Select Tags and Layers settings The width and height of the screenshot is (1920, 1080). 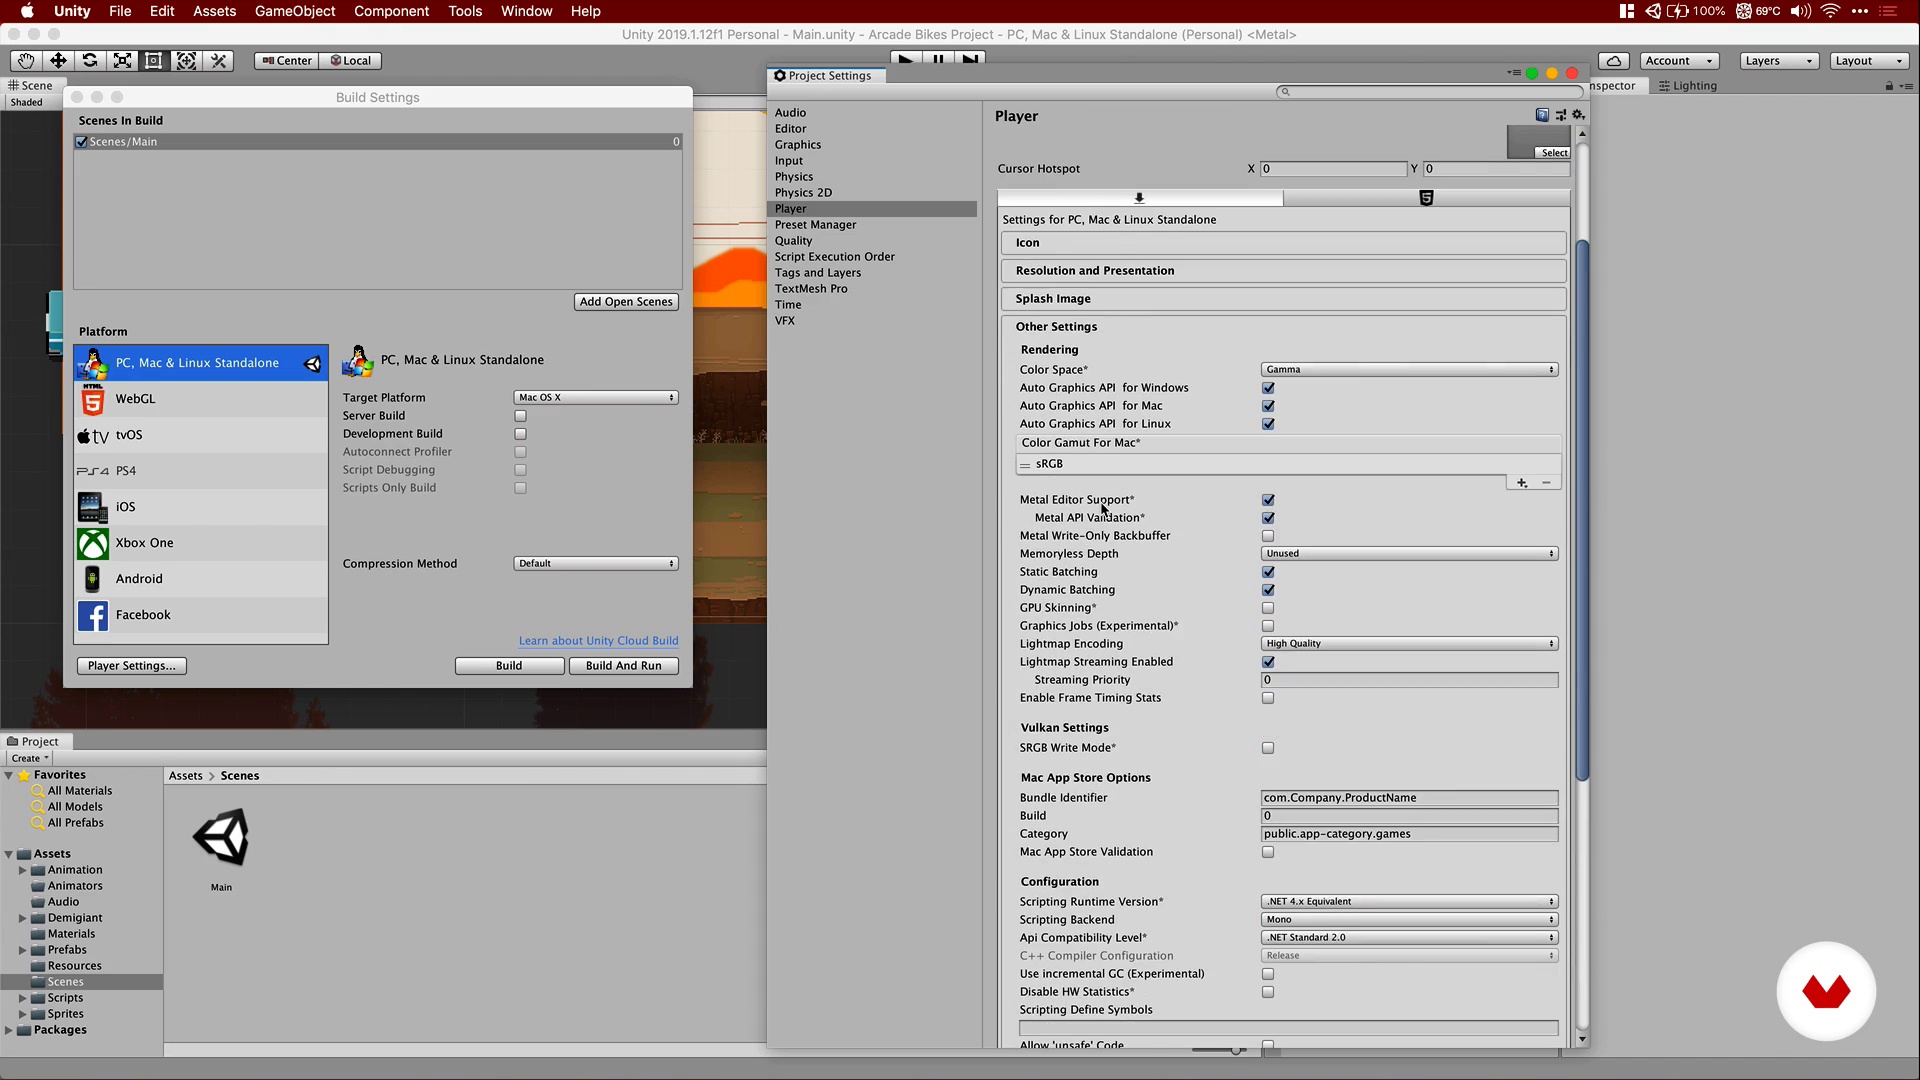click(x=817, y=273)
